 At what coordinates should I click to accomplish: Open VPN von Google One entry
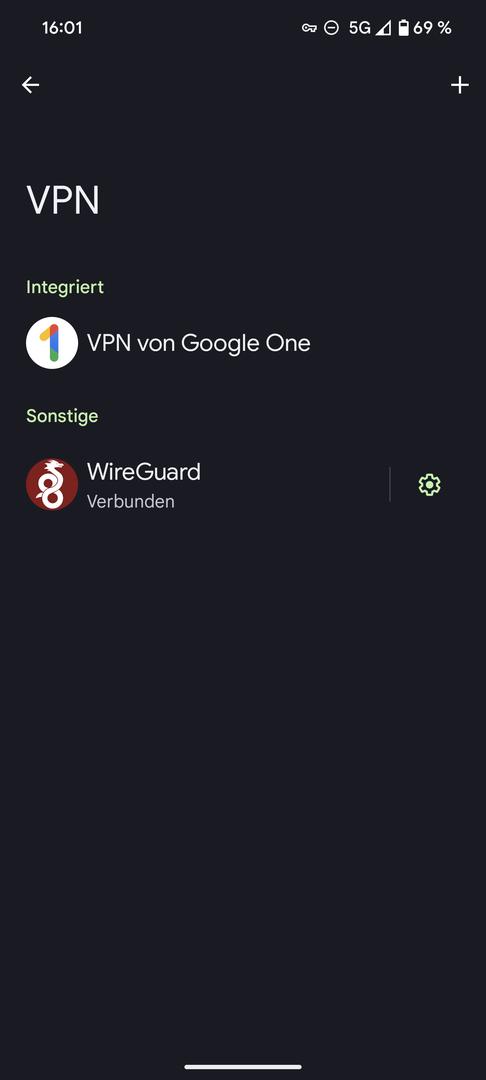click(243, 343)
